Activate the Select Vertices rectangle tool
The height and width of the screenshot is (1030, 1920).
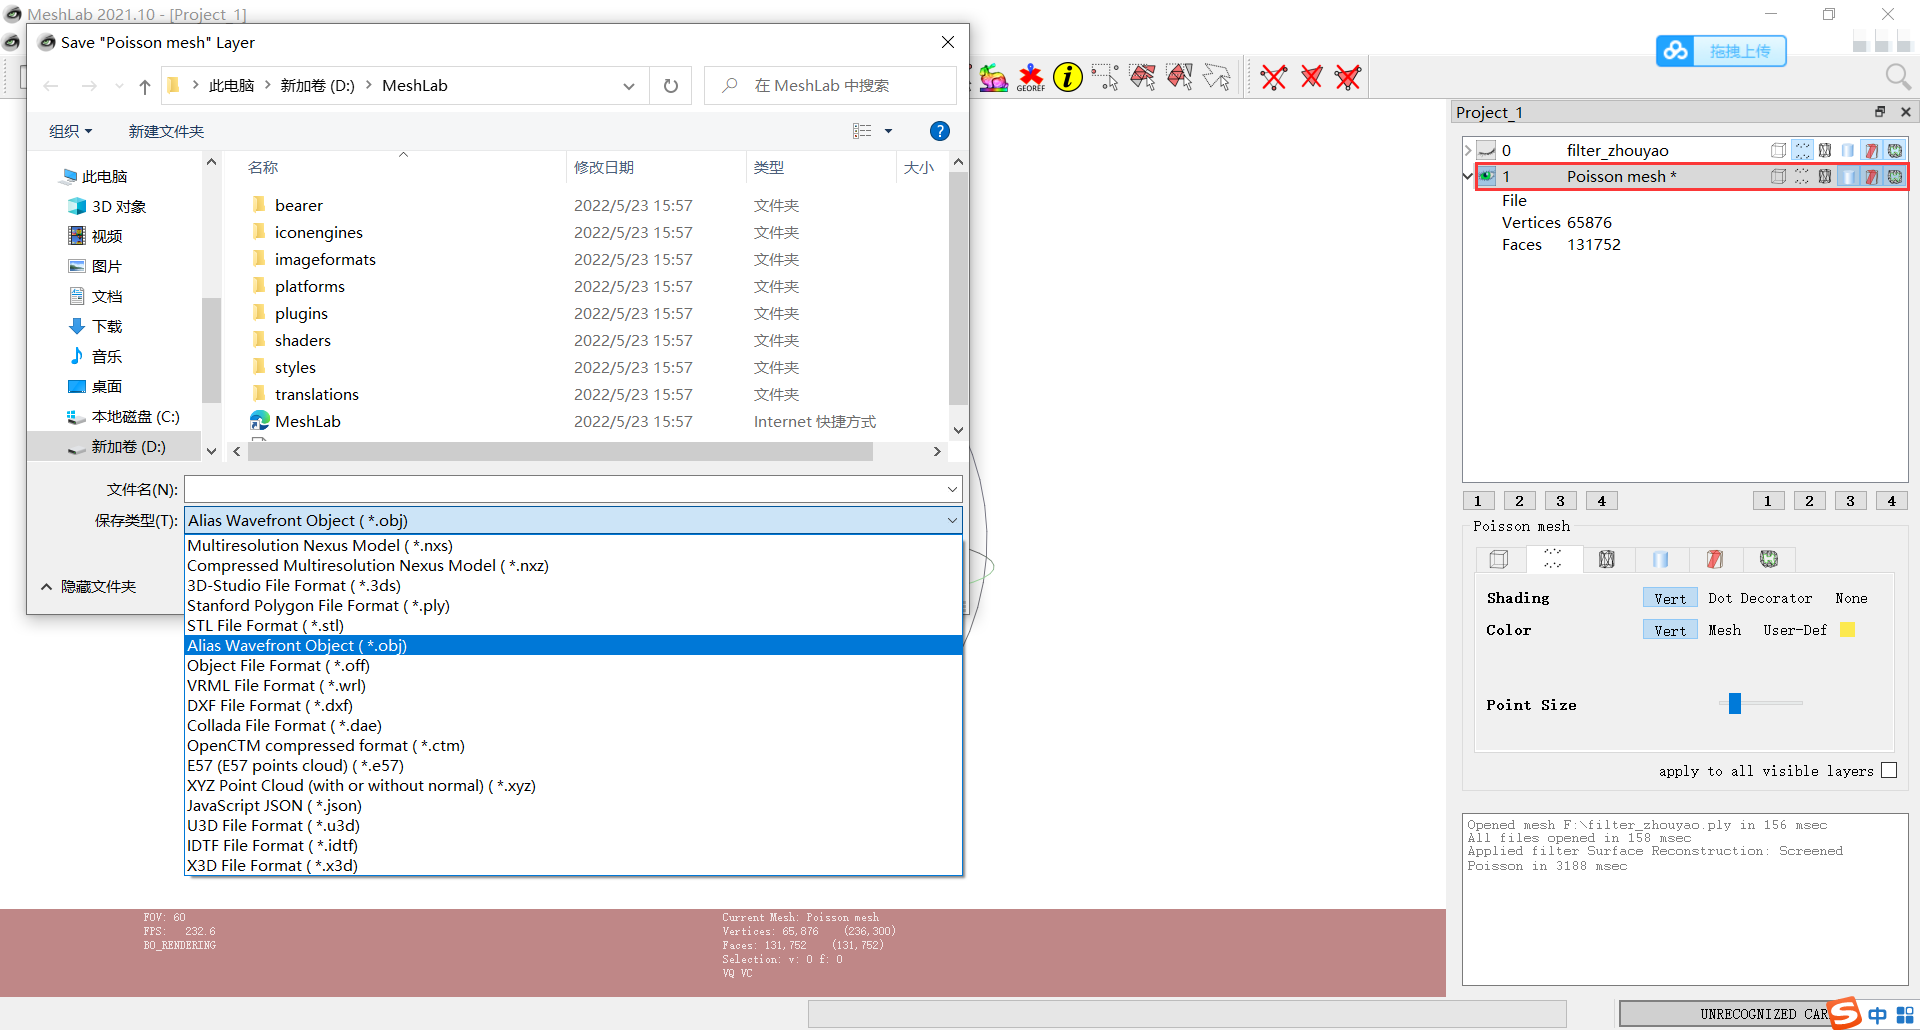click(x=1105, y=77)
